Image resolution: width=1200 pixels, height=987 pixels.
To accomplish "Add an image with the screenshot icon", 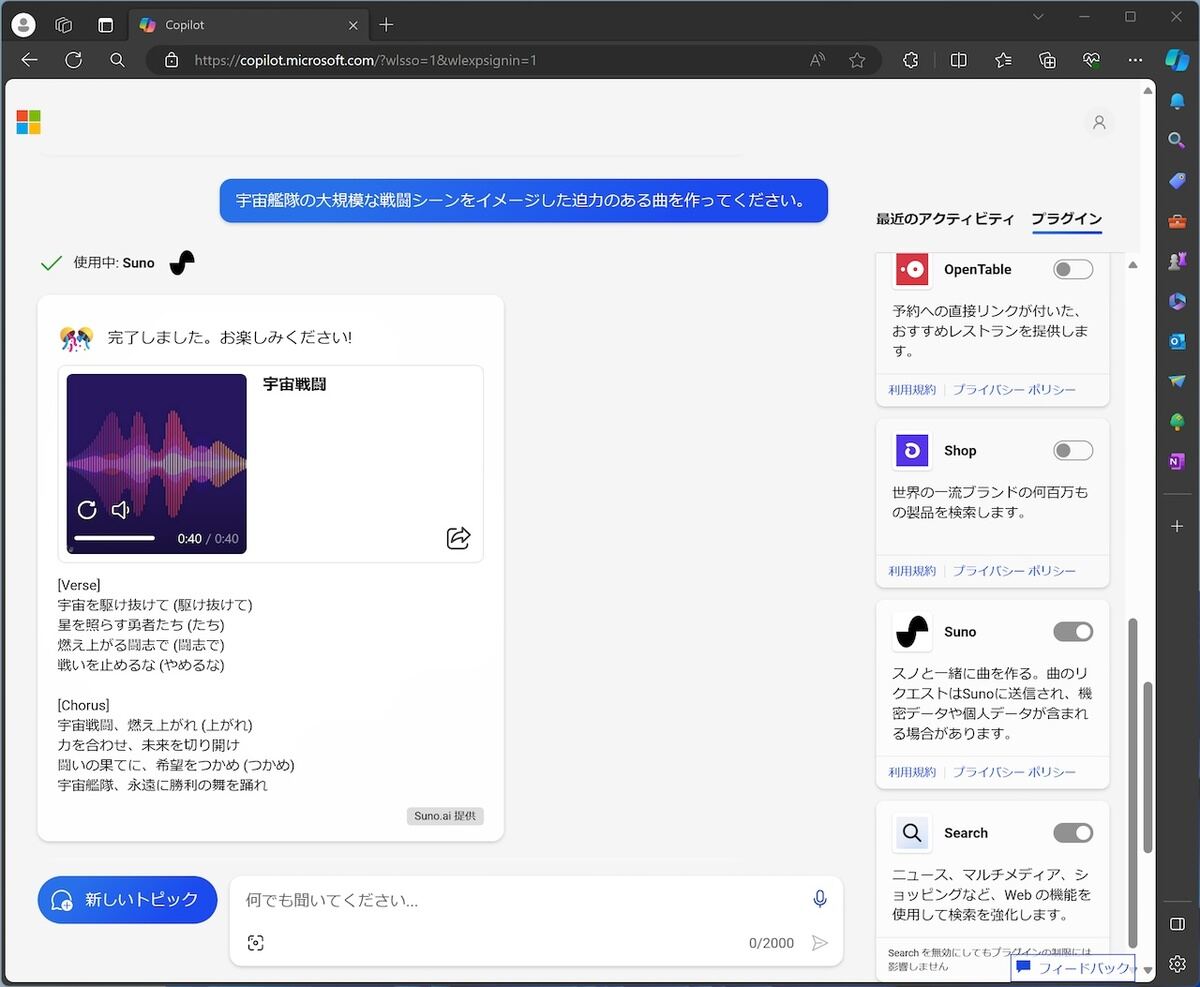I will [x=255, y=943].
